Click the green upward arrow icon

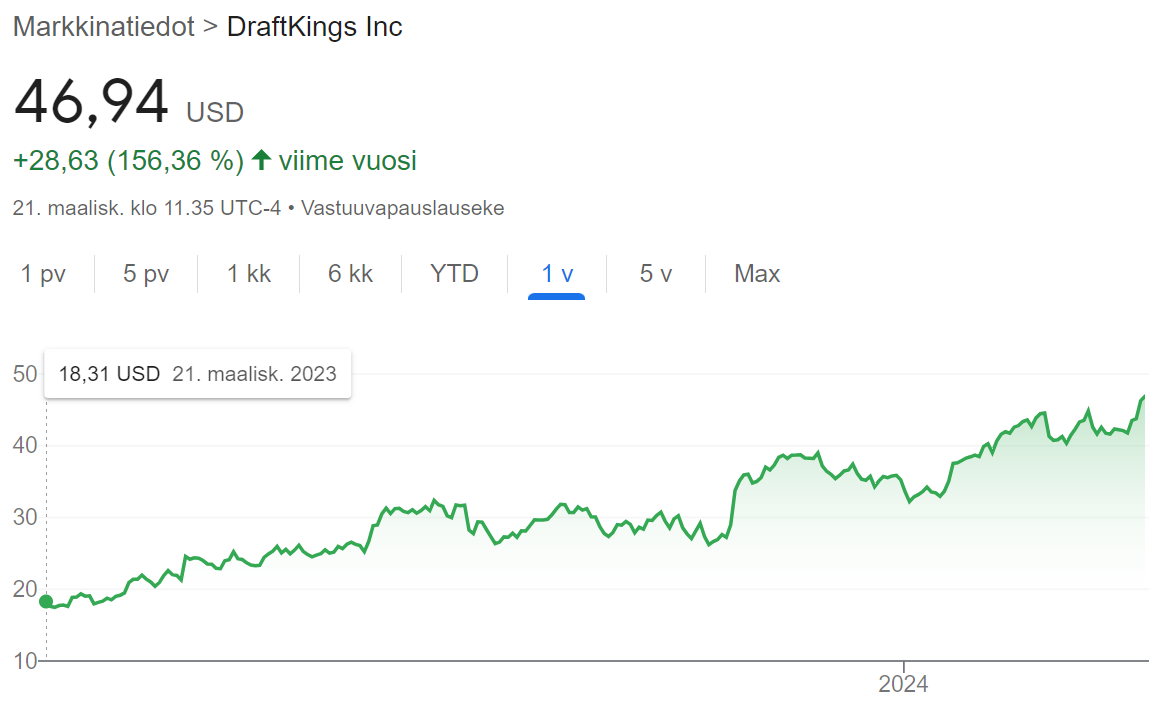point(262,160)
